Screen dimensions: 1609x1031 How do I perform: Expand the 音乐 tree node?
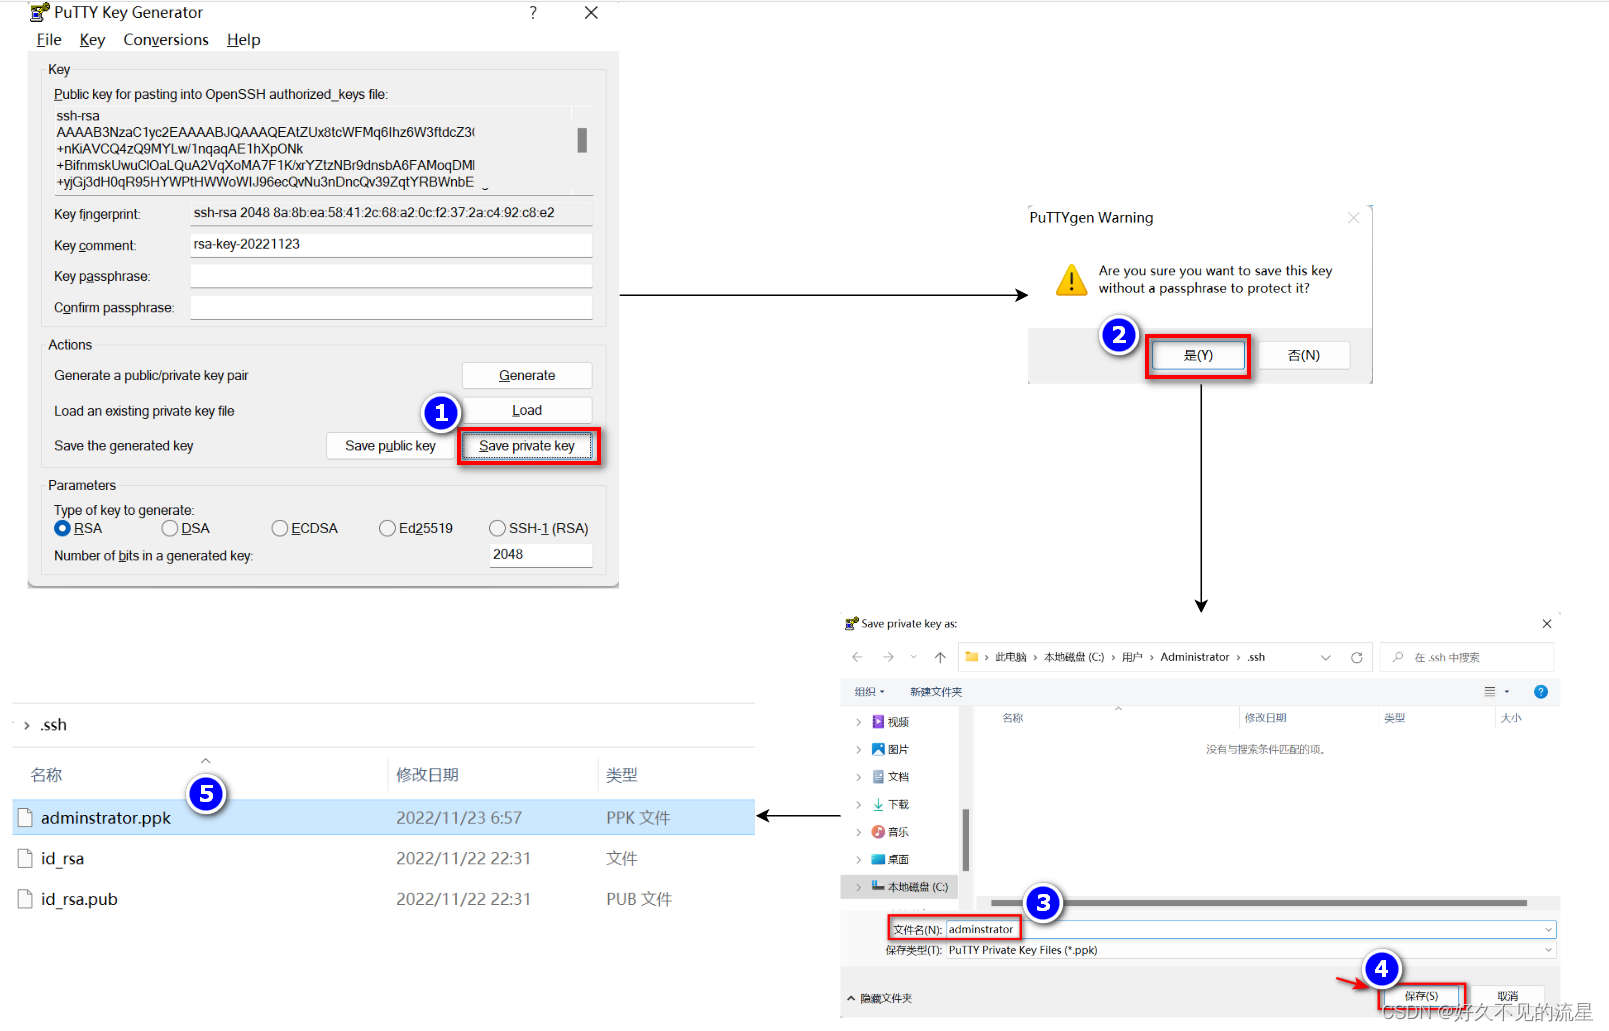point(858,832)
